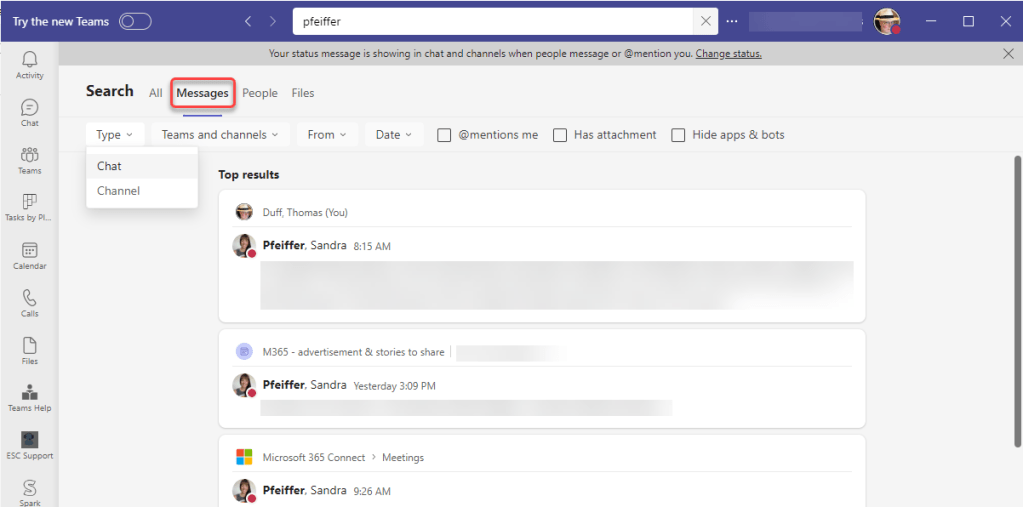Enable the Has attachment filter
The height and width of the screenshot is (507, 1023).
pyautogui.click(x=560, y=135)
